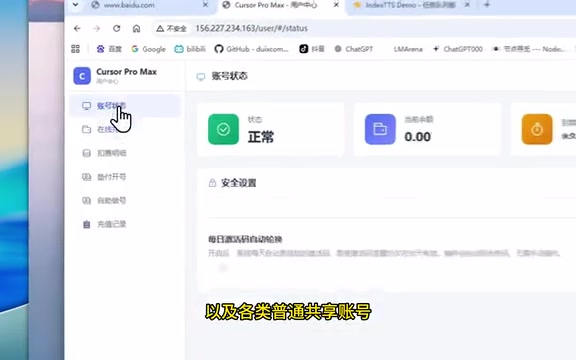Open the Google bookmark
This screenshot has width=576, height=360.
click(x=148, y=49)
